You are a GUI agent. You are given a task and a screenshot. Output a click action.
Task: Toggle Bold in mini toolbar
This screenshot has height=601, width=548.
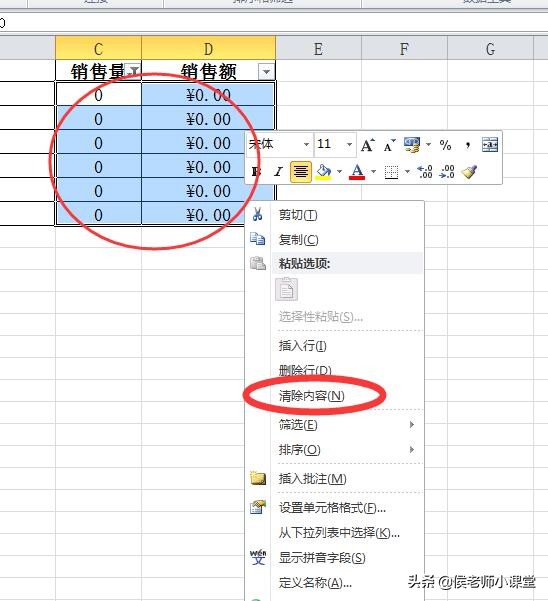click(256, 171)
